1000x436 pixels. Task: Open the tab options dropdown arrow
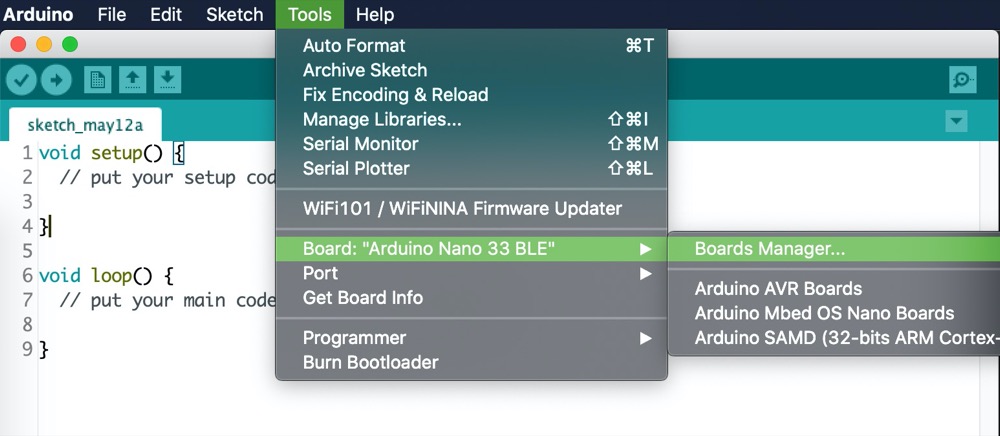(956, 121)
